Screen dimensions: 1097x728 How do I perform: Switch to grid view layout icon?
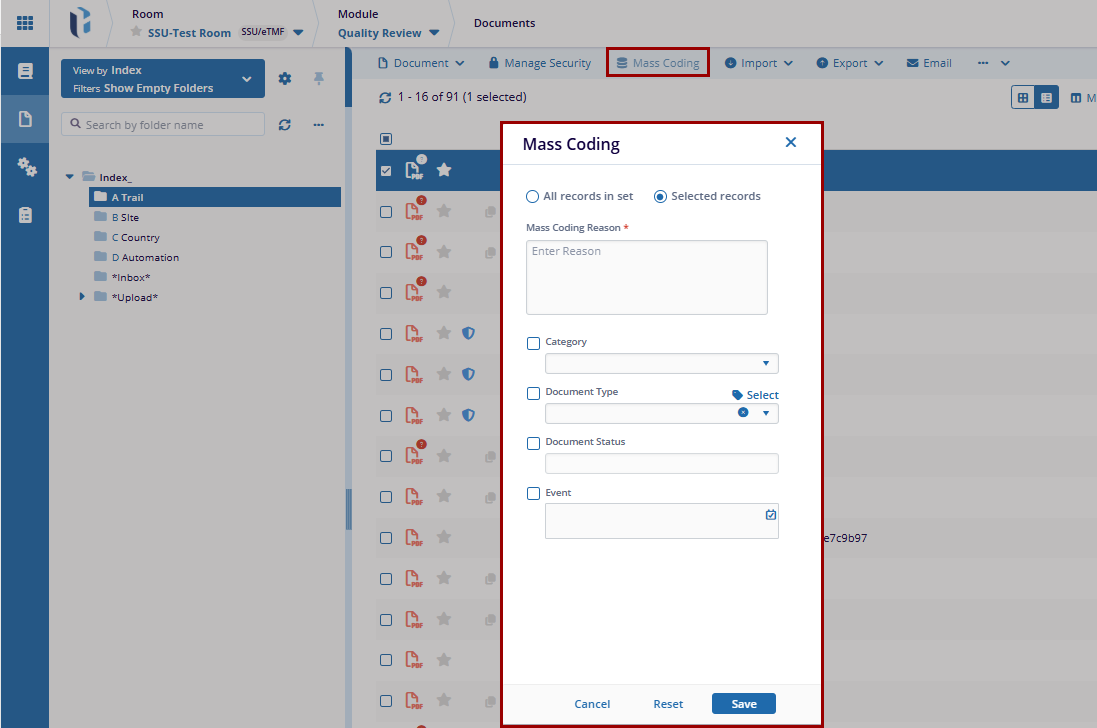1023,98
